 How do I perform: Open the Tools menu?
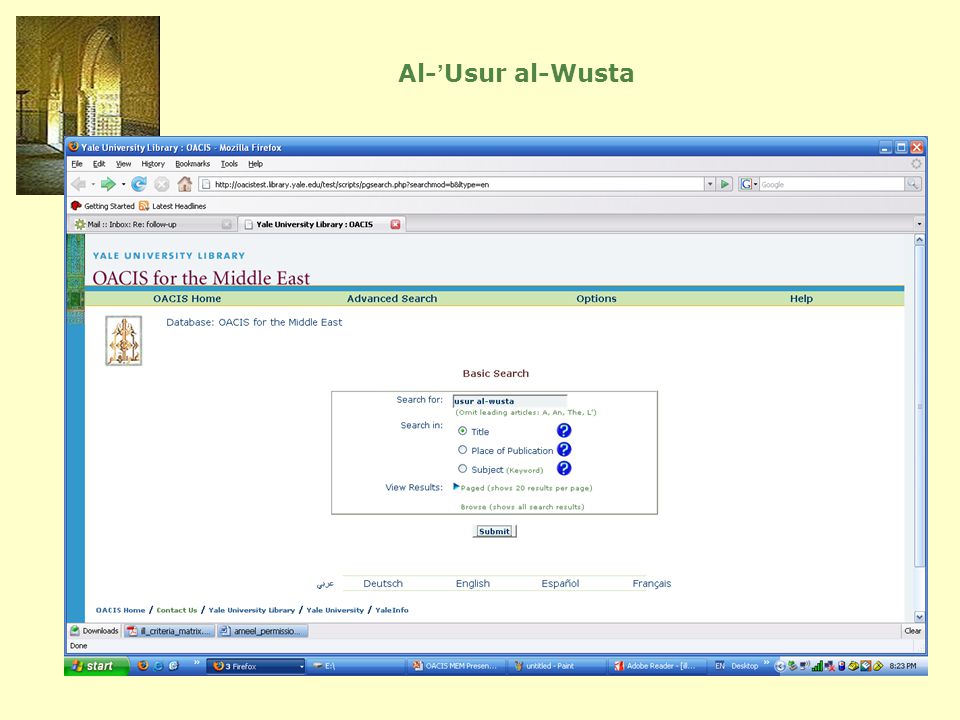tap(229, 163)
